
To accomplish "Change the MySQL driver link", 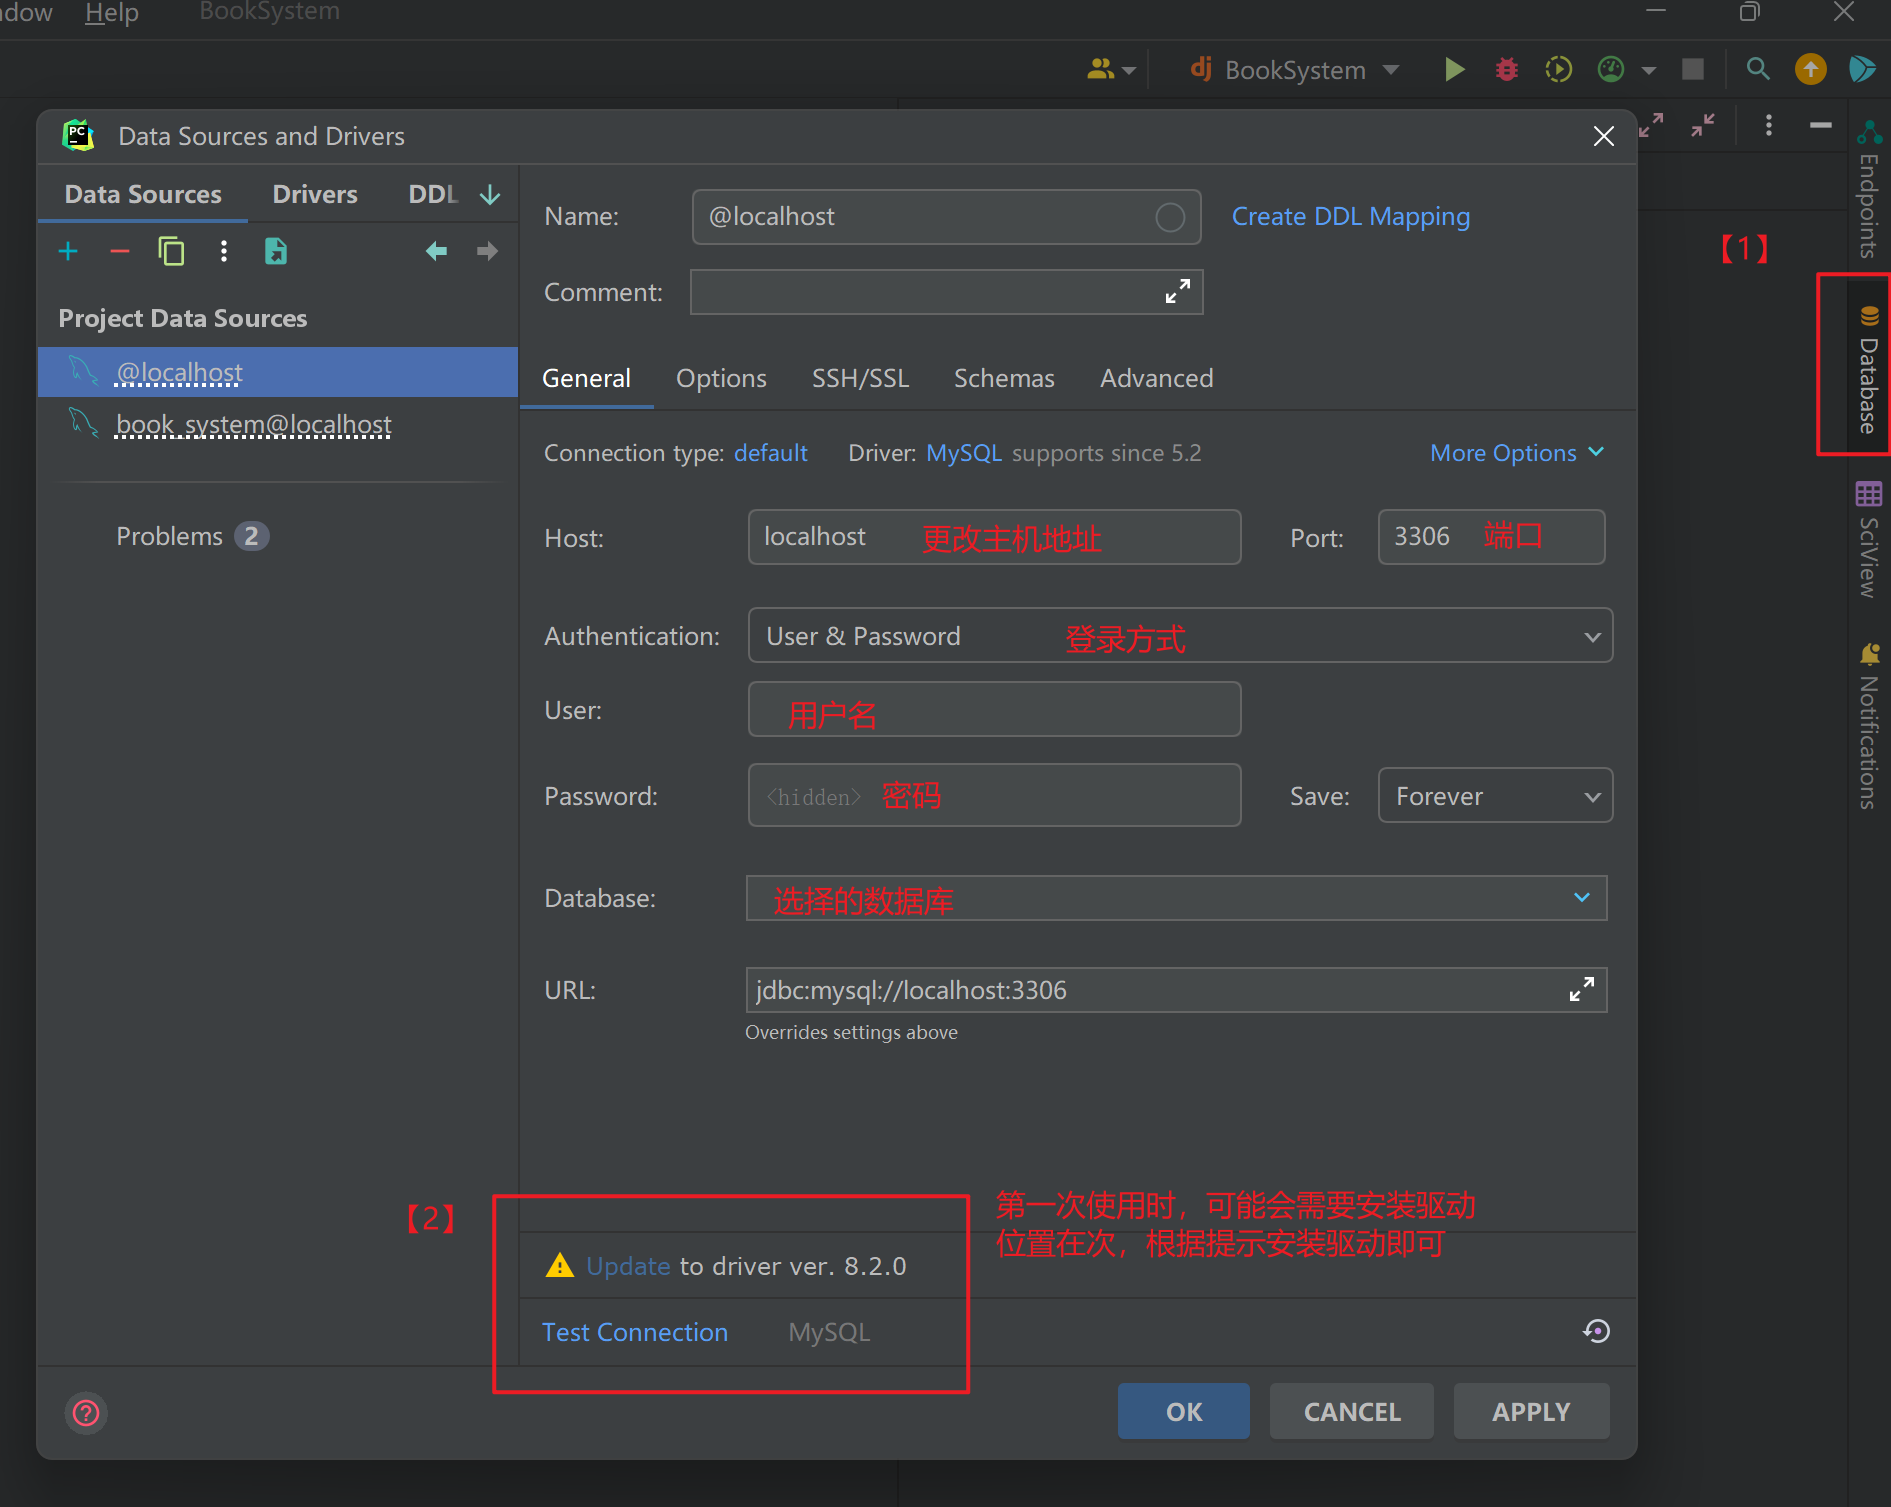I will click(x=964, y=453).
